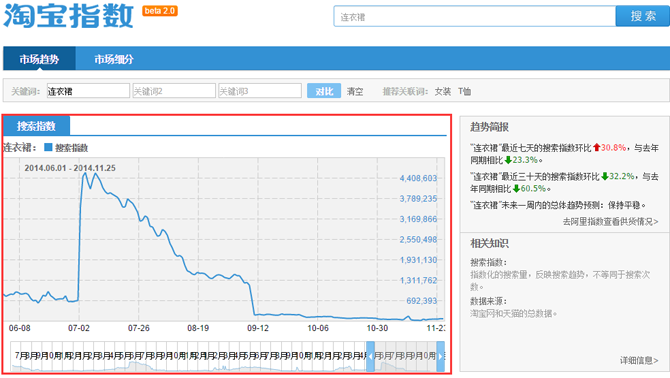670x378 pixels.
Task: Click the 对比 compare button
Action: [x=324, y=91]
